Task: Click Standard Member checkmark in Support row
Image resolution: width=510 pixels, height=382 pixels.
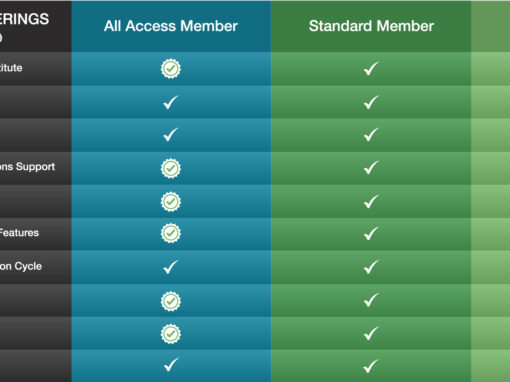Action: (x=371, y=167)
